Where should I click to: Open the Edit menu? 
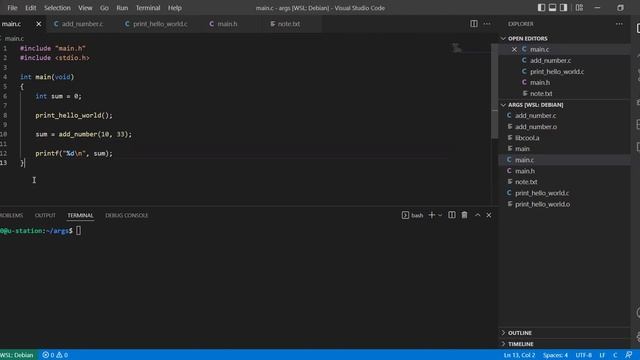click(x=31, y=8)
